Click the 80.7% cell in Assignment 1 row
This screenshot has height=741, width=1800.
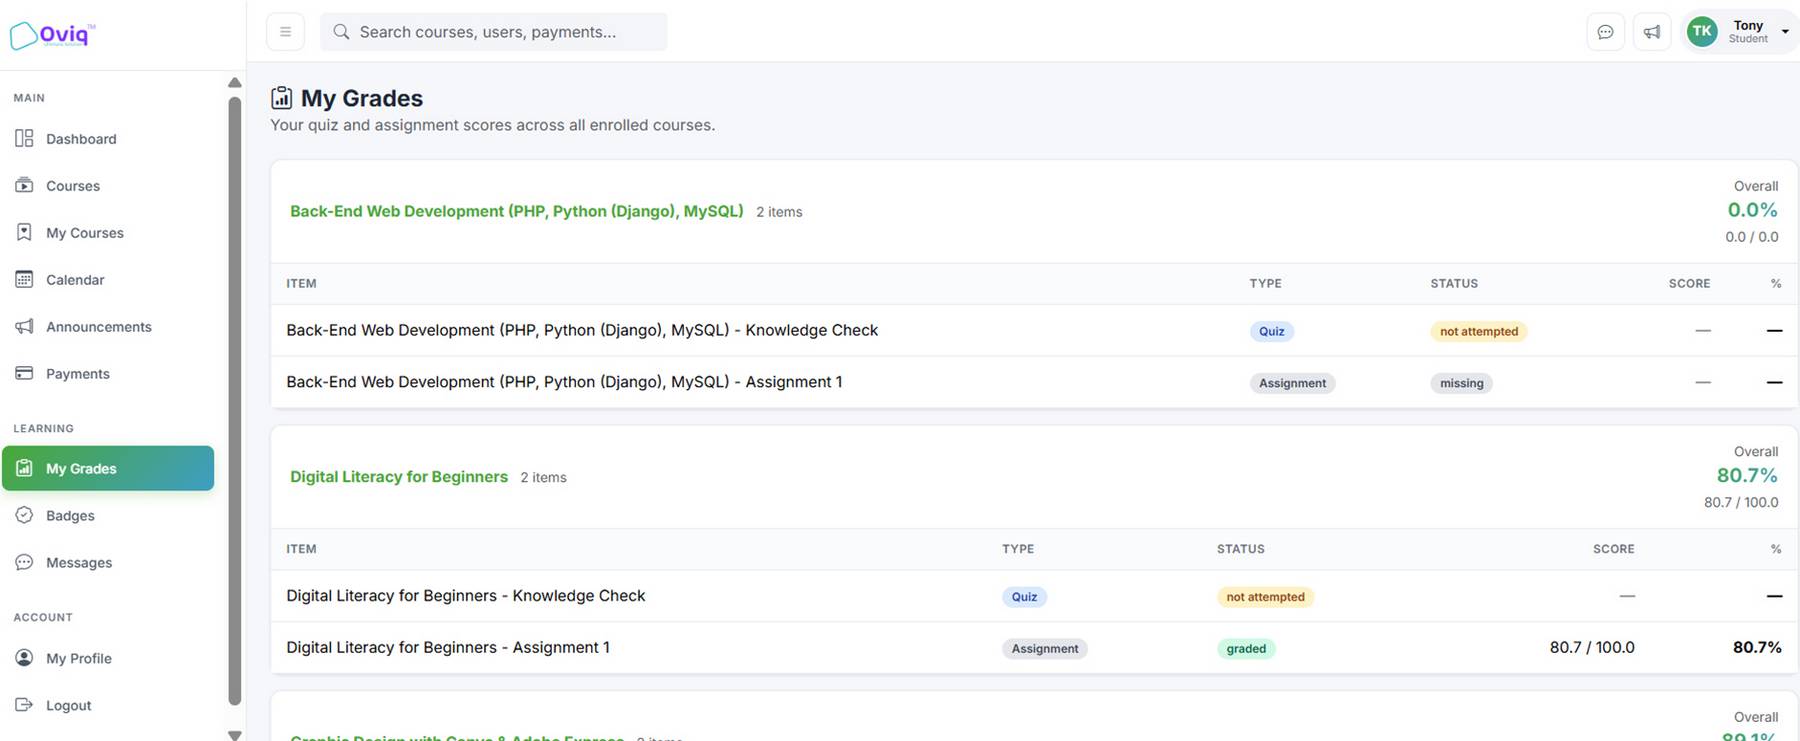pos(1757,648)
